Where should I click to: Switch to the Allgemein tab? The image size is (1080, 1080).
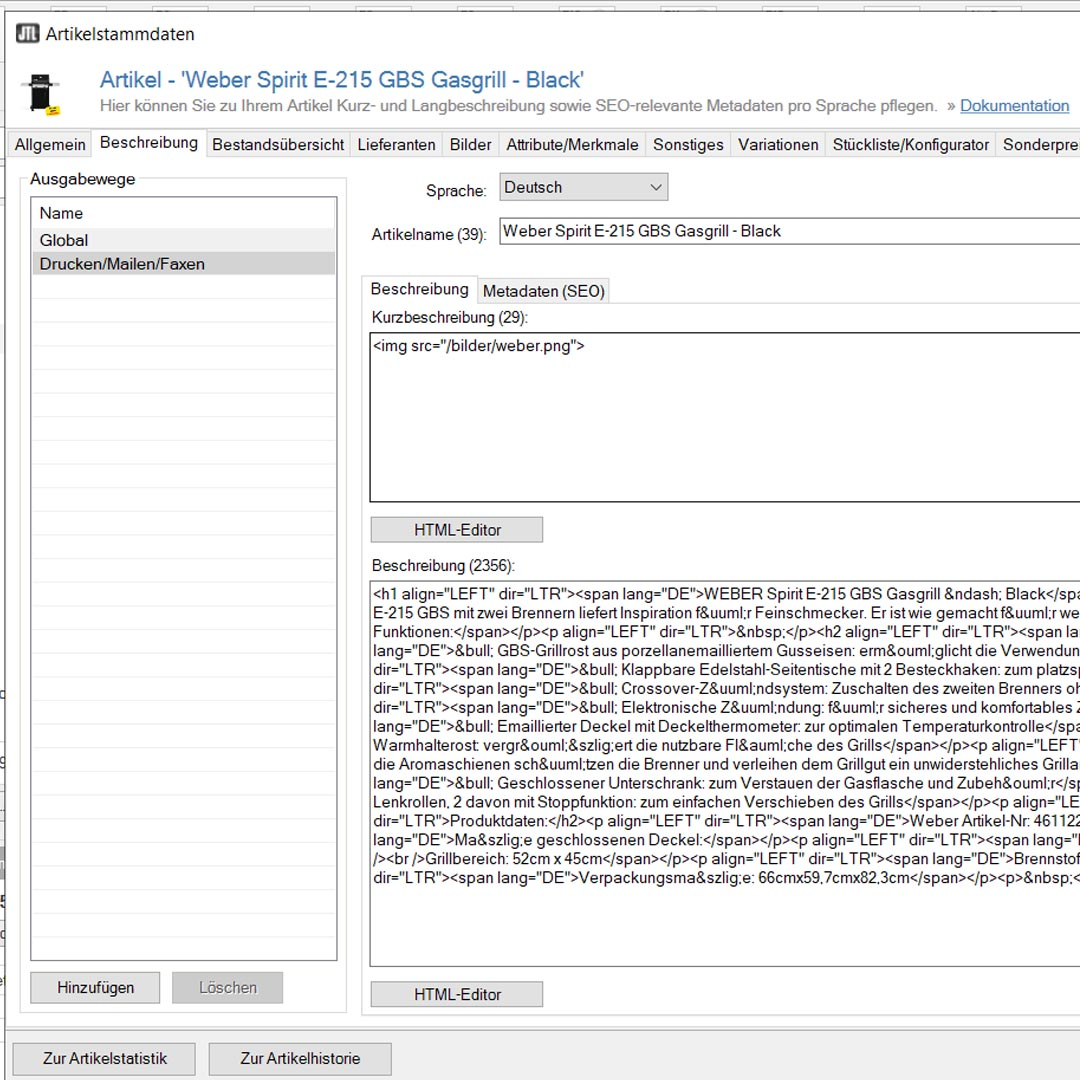pos(50,145)
